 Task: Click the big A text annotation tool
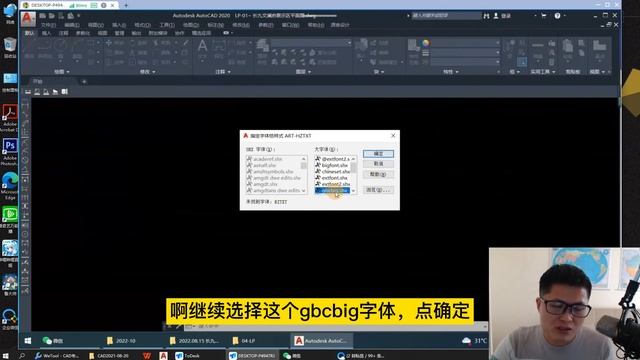pyautogui.click(x=202, y=46)
